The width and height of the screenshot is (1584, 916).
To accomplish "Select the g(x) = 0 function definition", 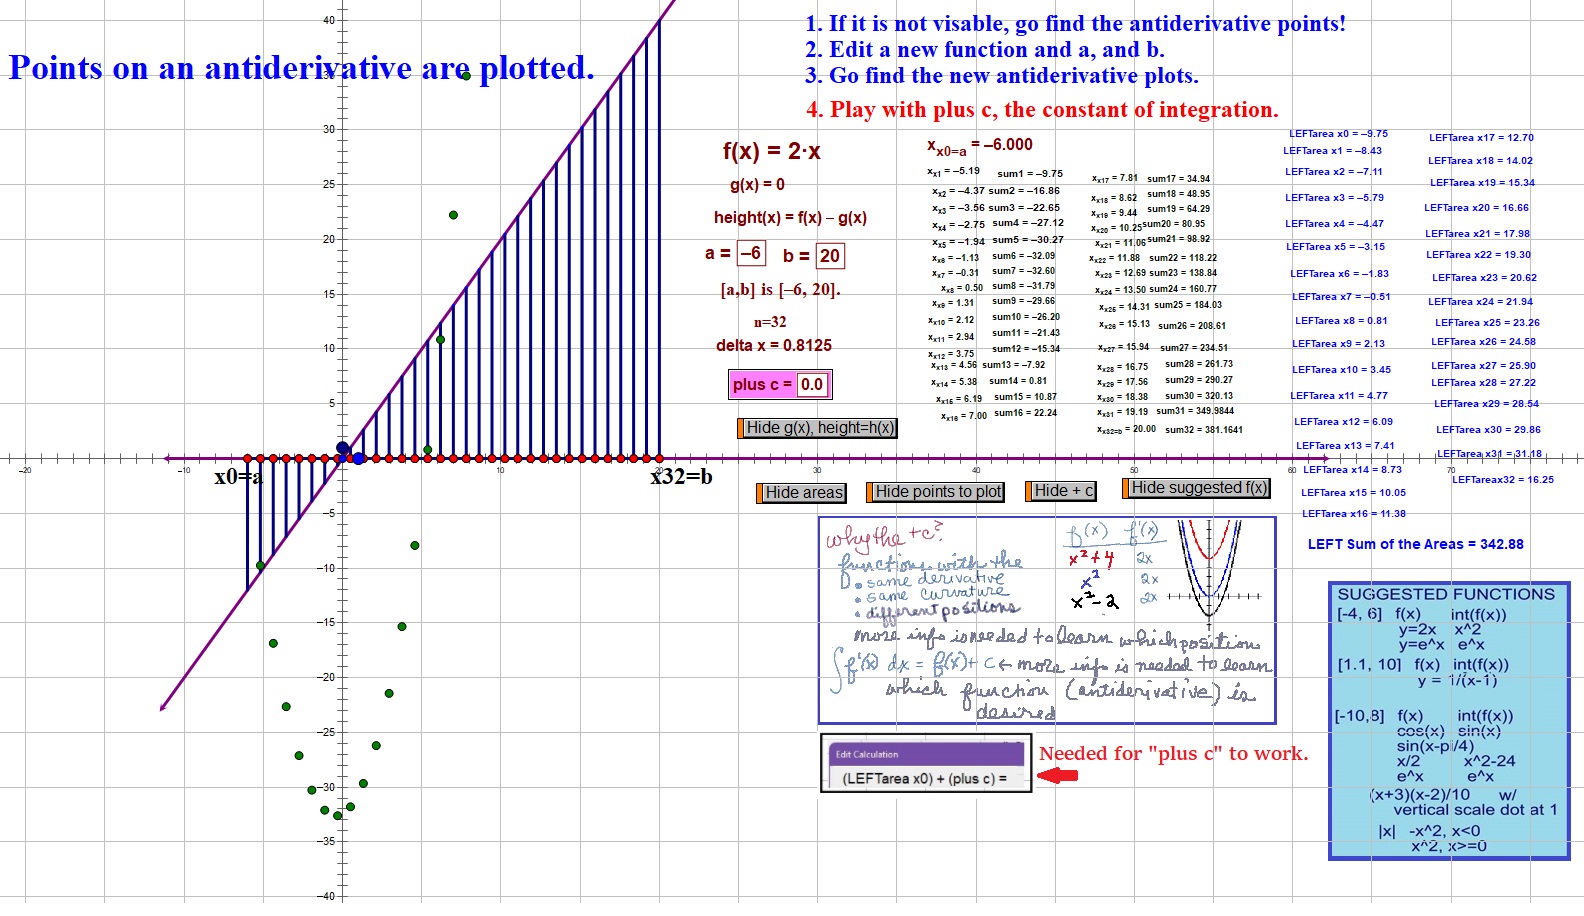I will tap(757, 185).
